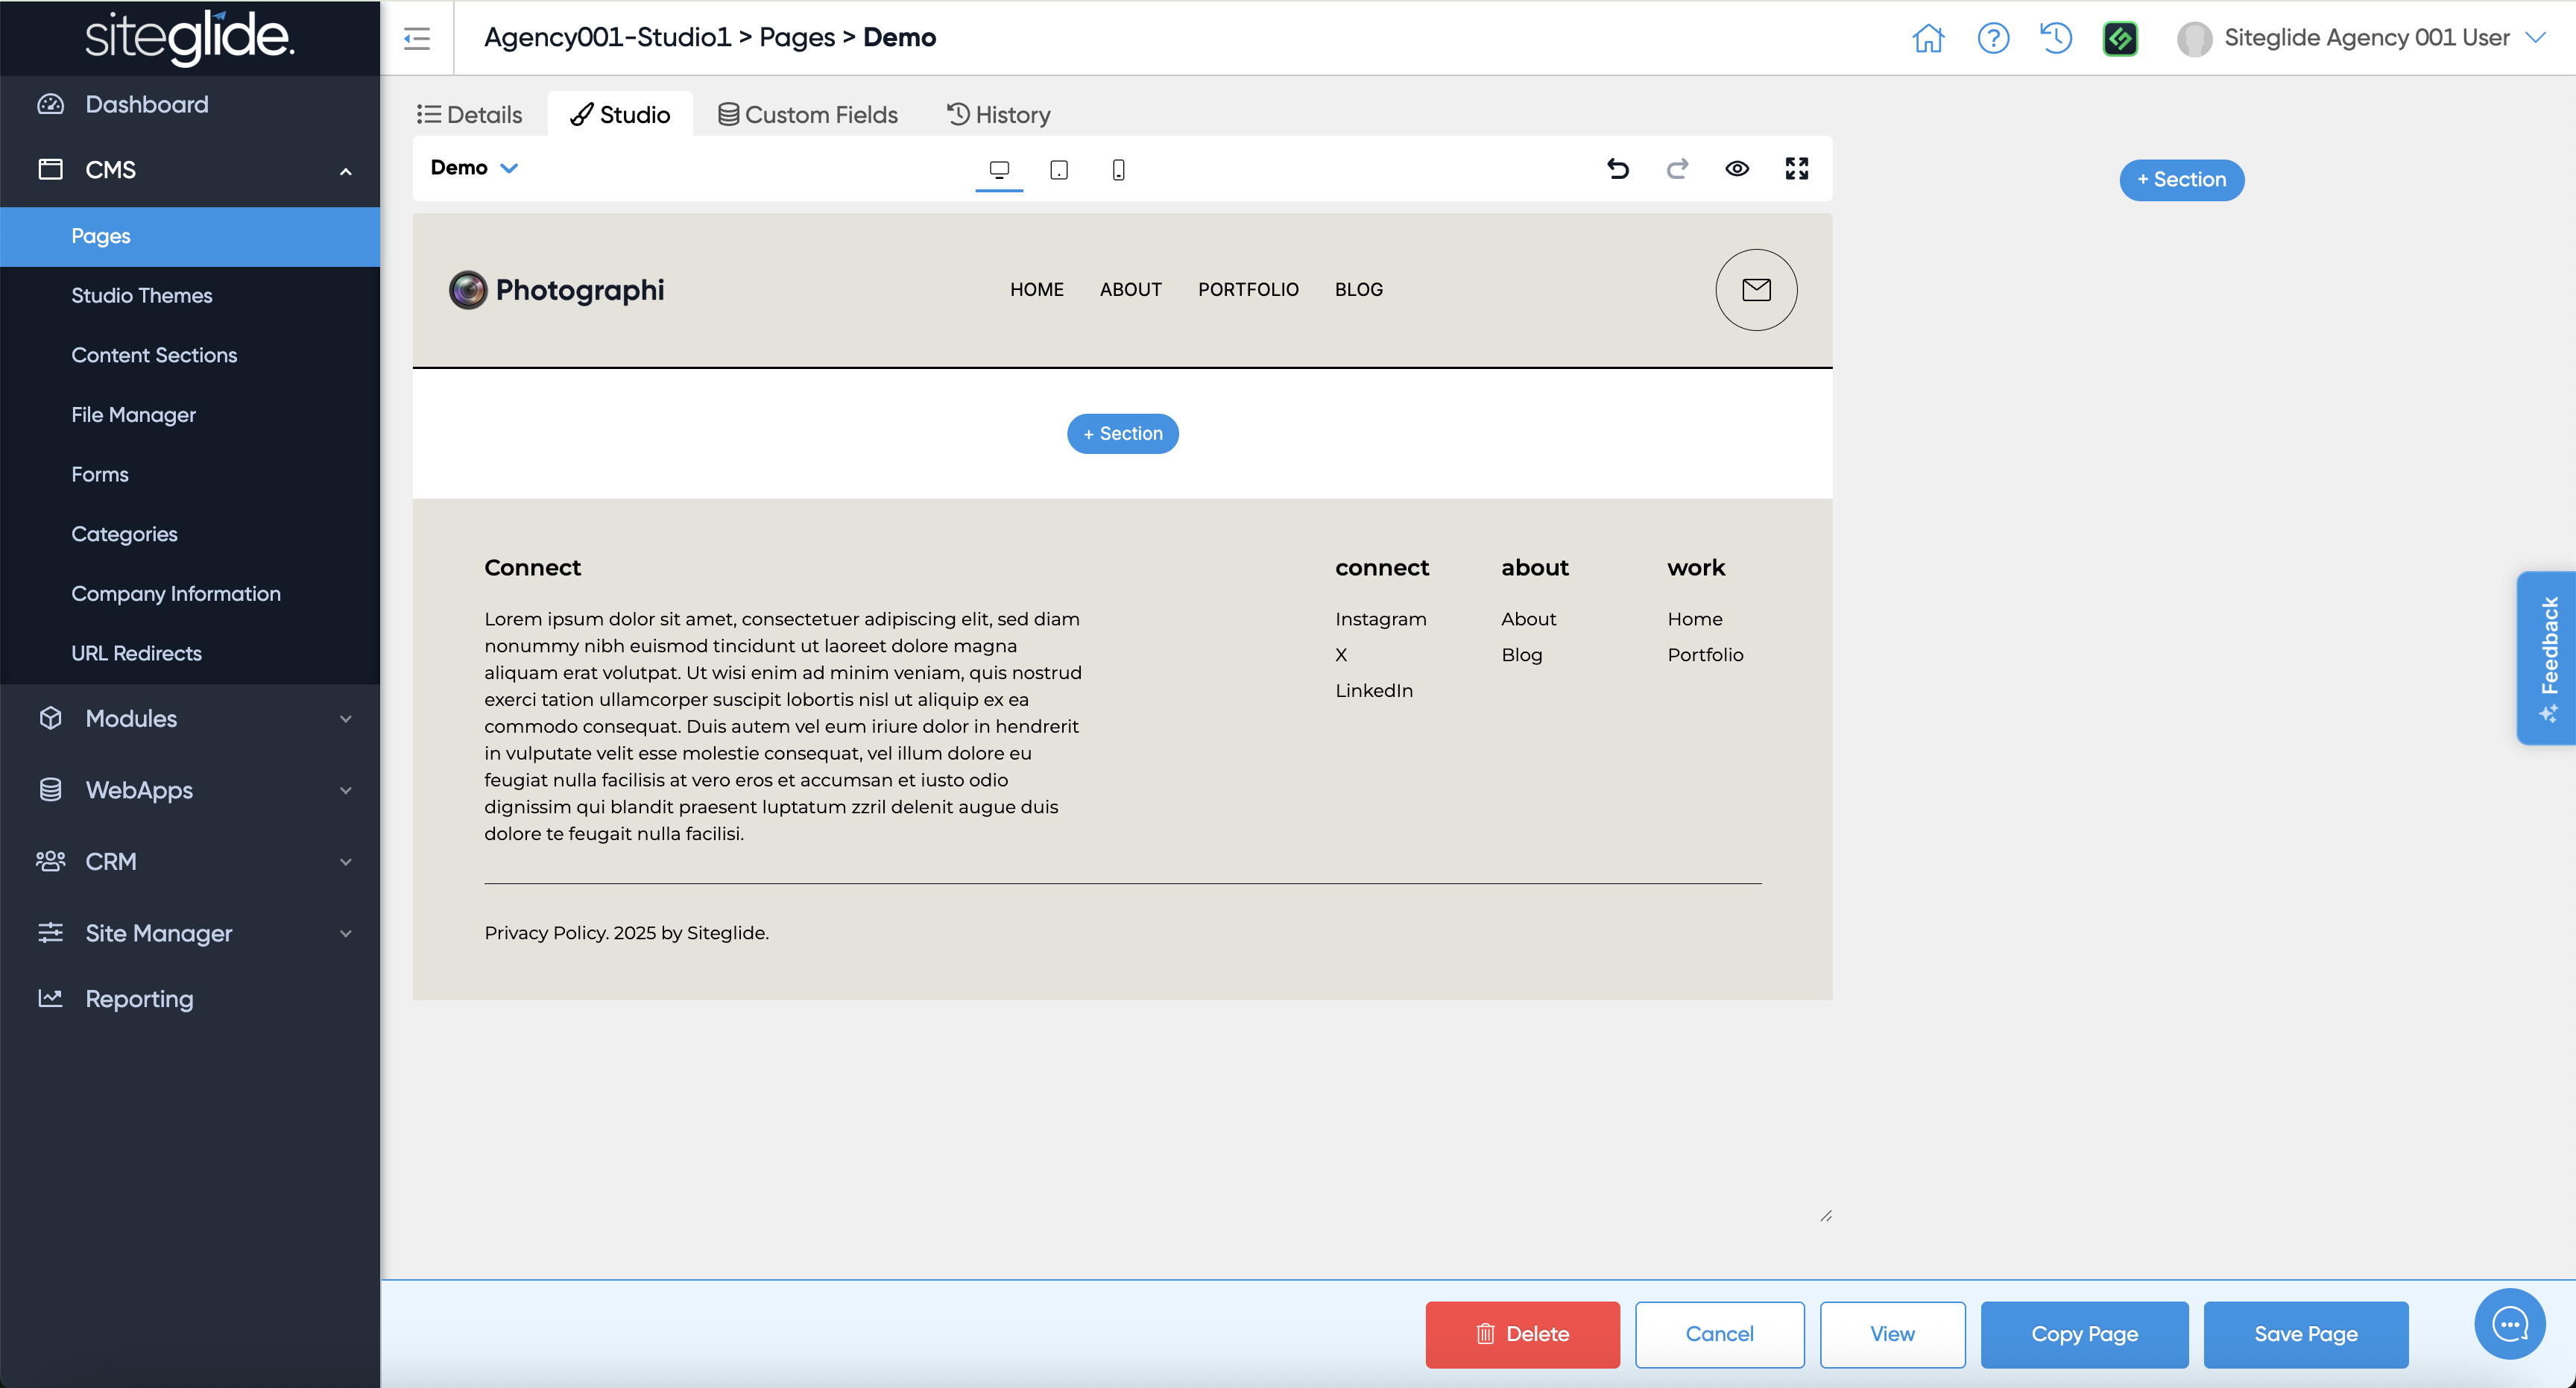Open Studio Themes in the sidebar
The height and width of the screenshot is (1388, 2576).
[141, 295]
